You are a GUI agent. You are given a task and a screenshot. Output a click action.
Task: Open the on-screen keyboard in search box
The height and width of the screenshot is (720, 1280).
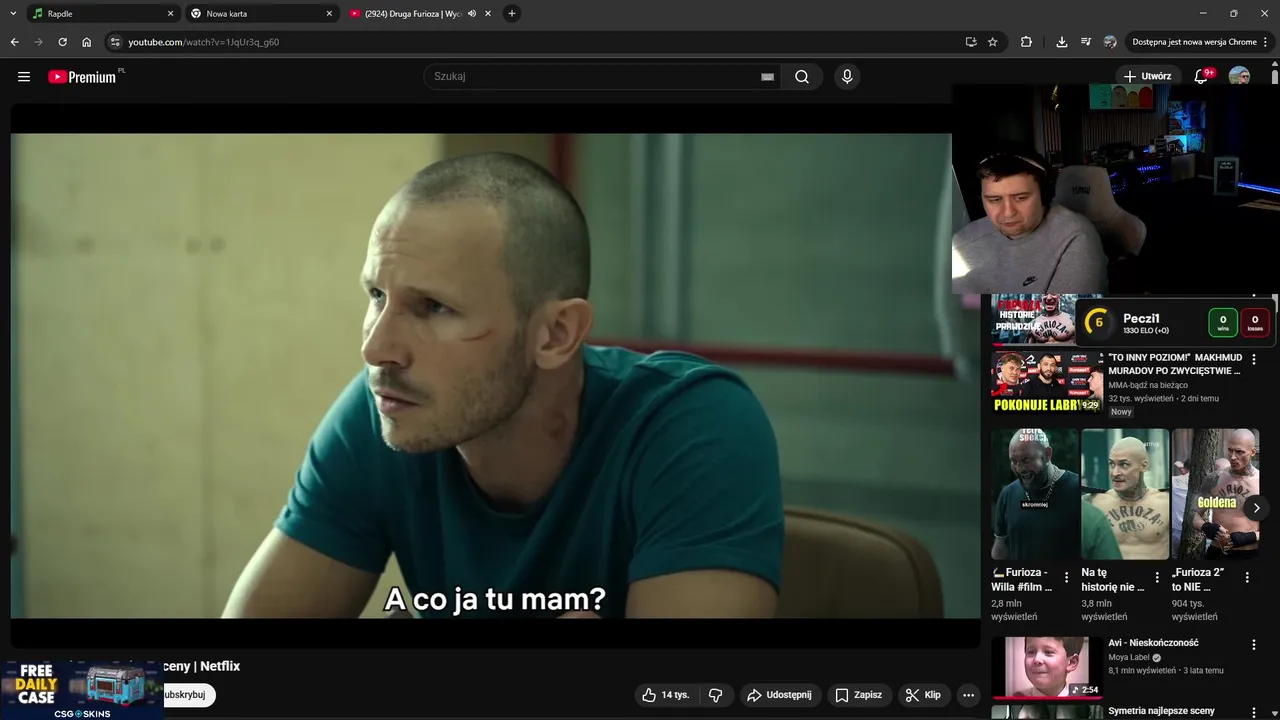tap(767, 77)
